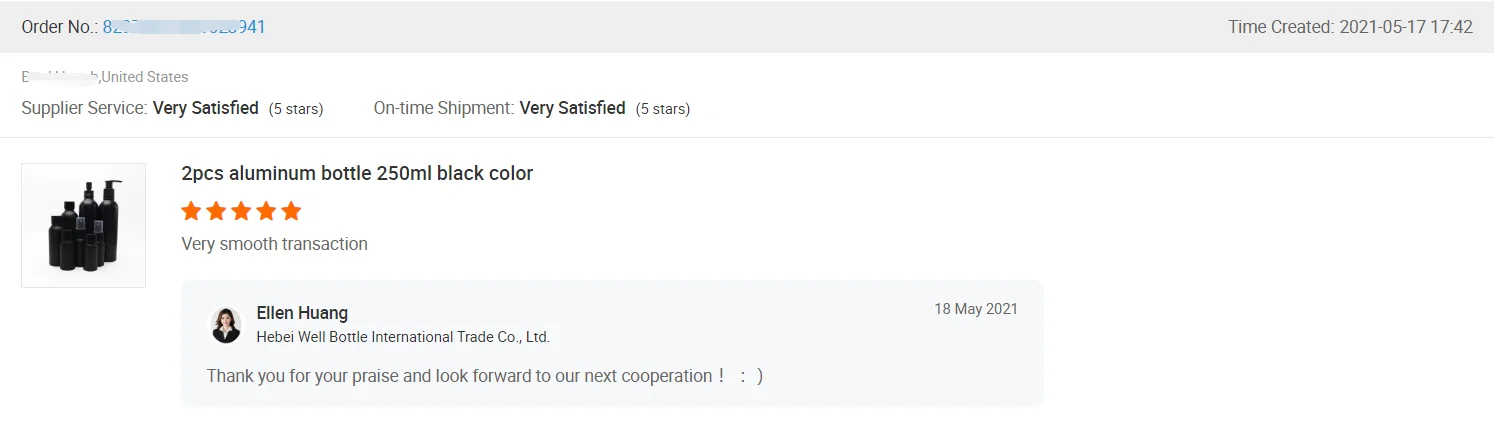Click the On-time Shipment Very Satisfied rating

[572, 108]
